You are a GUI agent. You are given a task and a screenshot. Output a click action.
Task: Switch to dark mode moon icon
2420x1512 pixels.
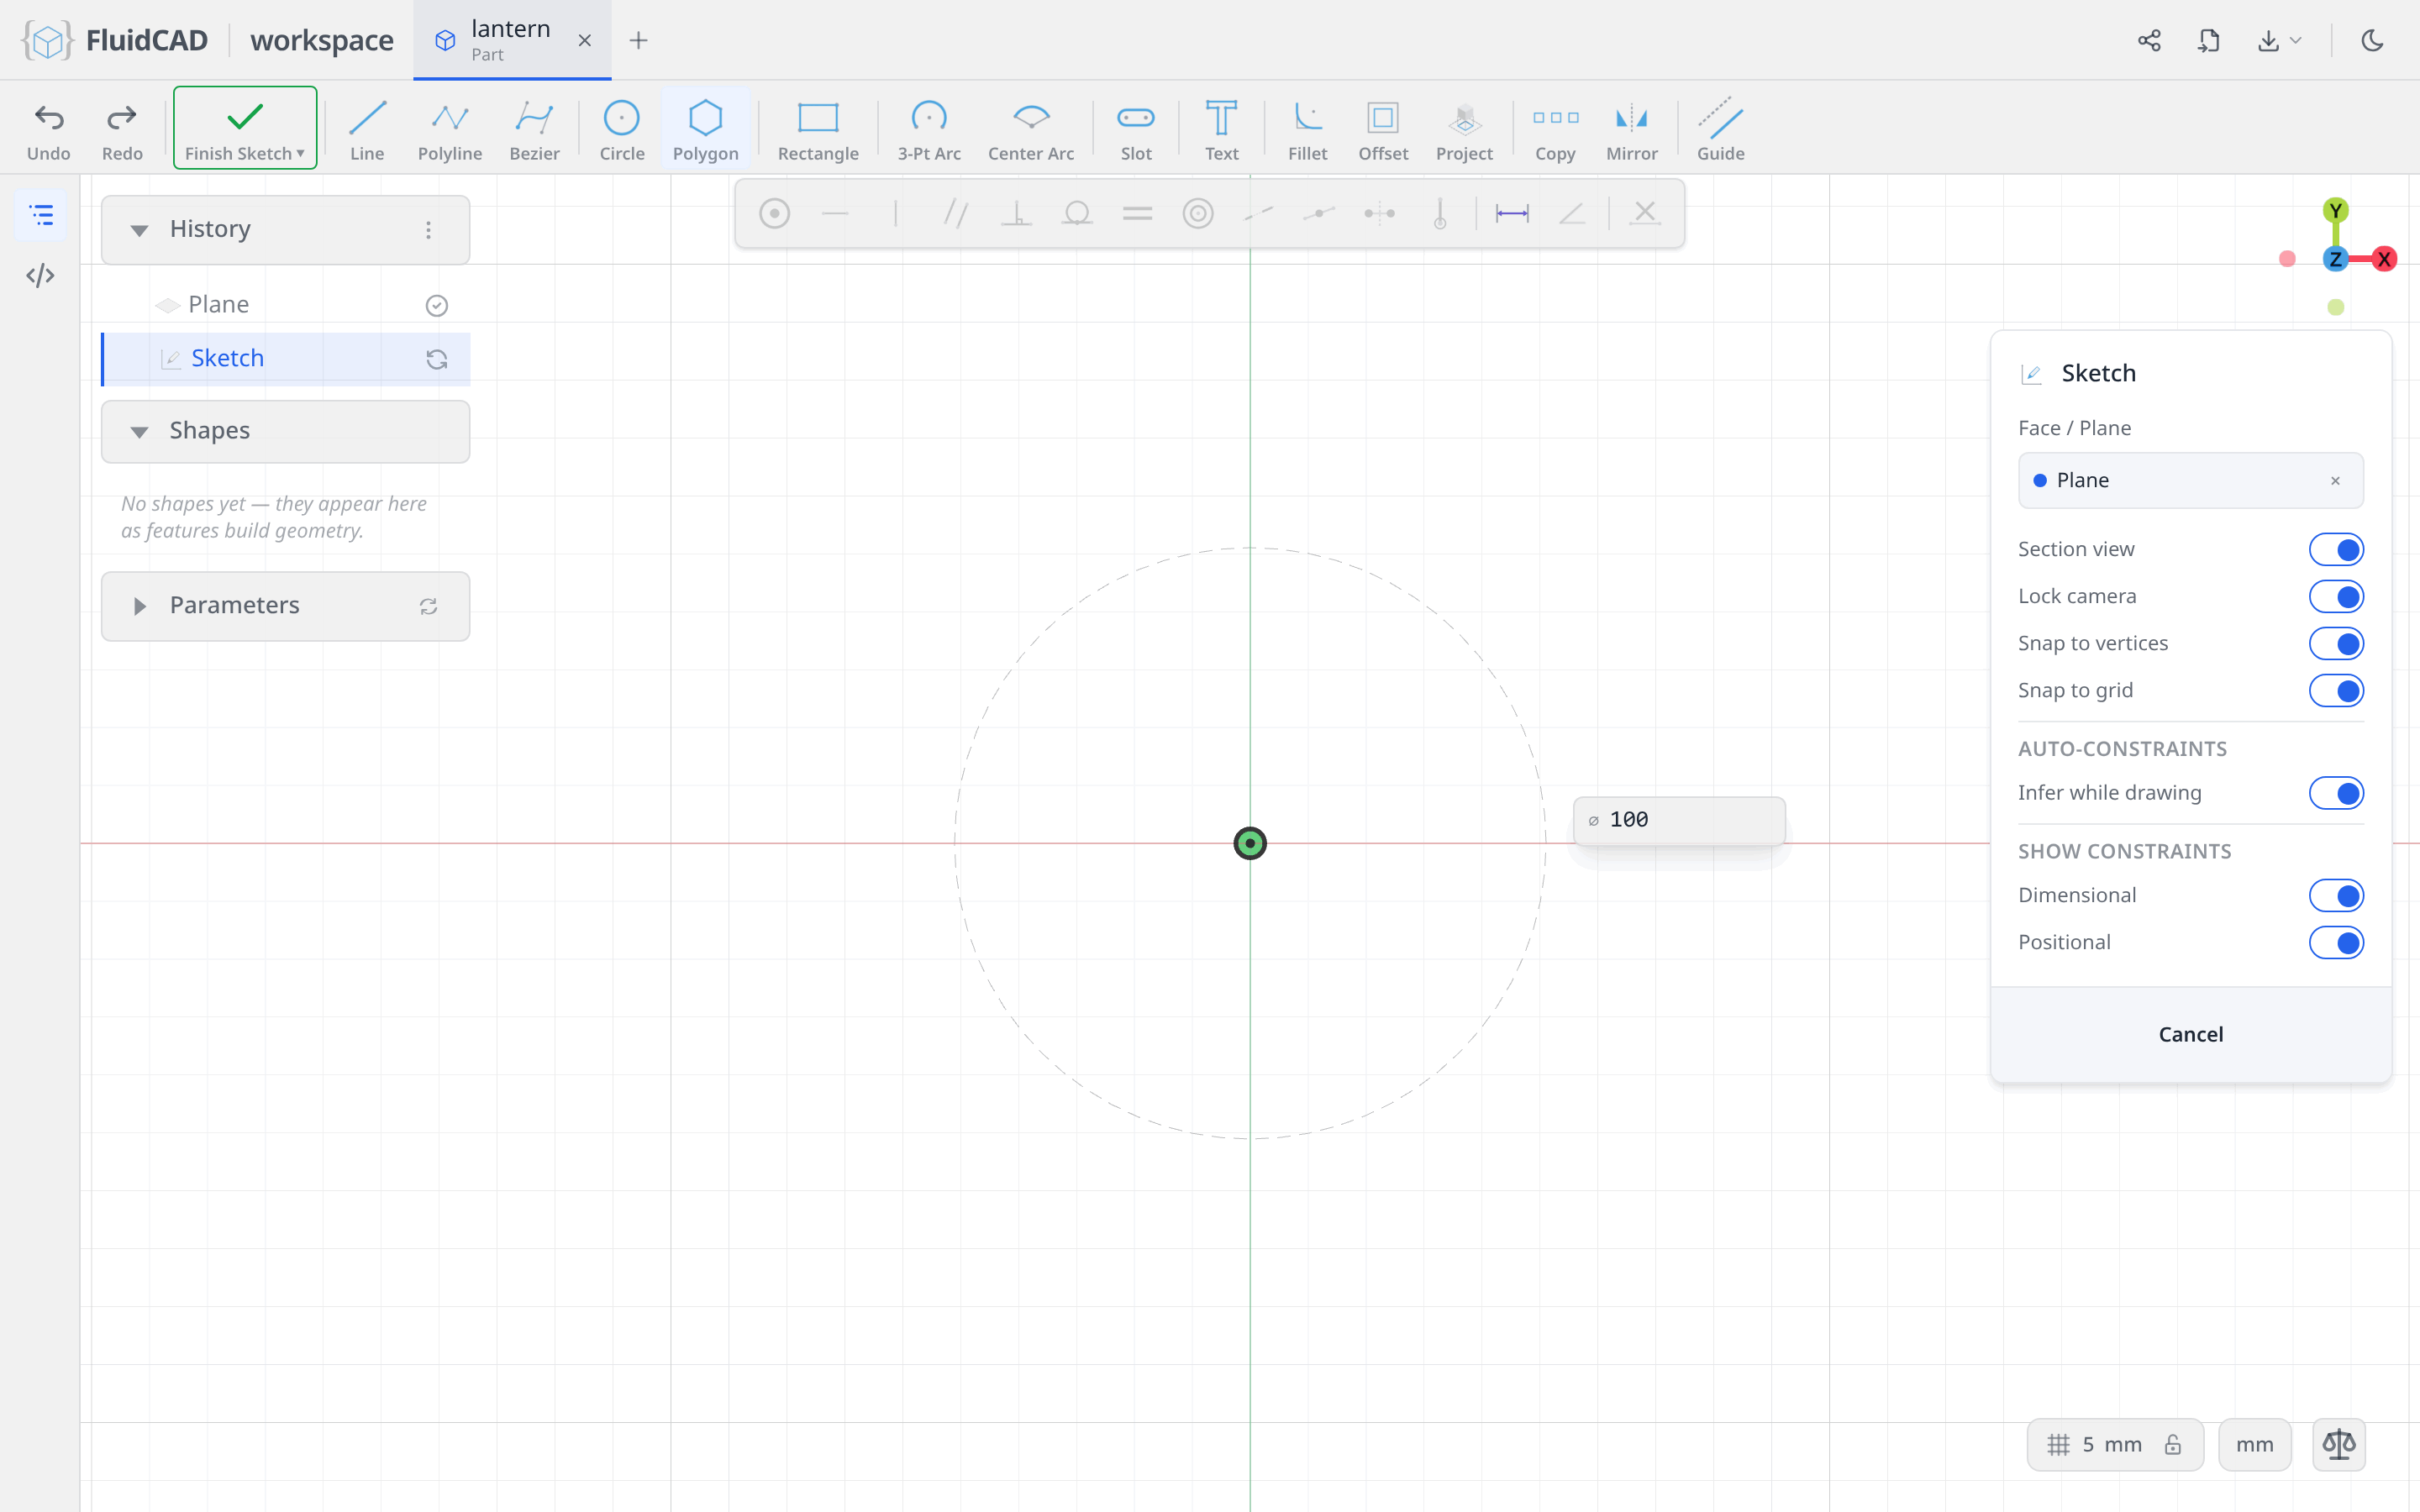pos(2372,40)
